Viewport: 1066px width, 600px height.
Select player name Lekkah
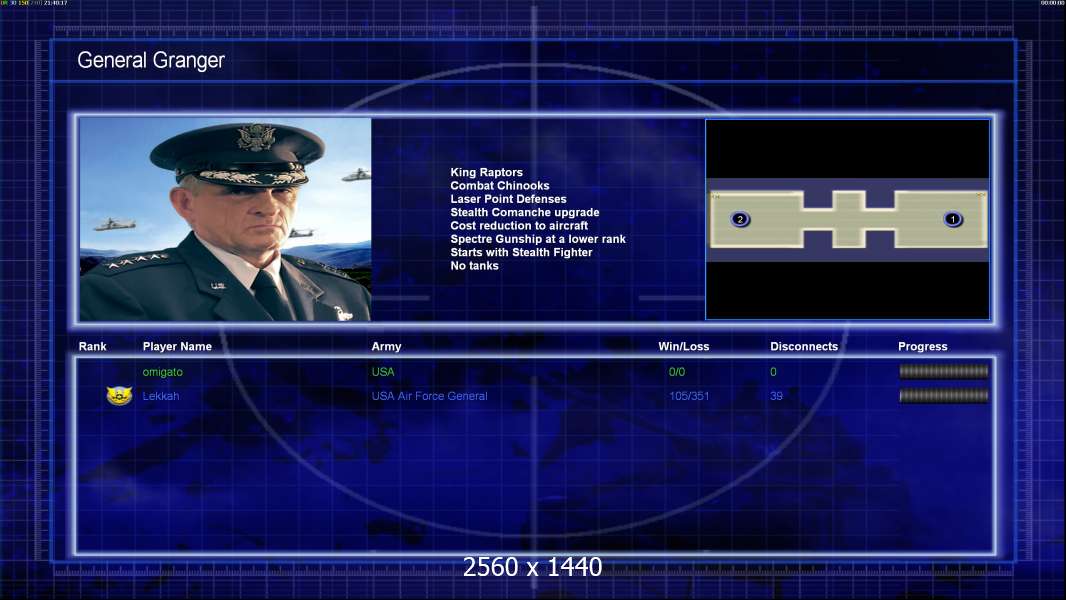tap(160, 395)
